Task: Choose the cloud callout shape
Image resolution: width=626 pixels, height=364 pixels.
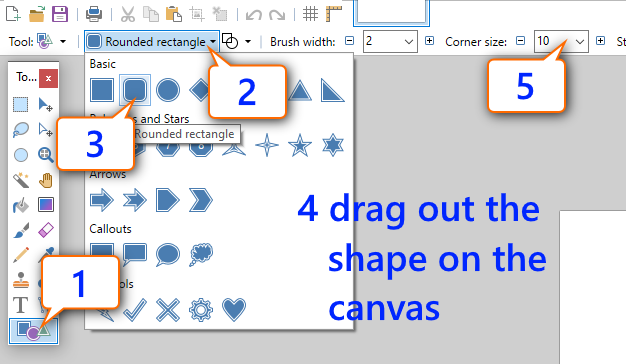Action: click(x=201, y=254)
